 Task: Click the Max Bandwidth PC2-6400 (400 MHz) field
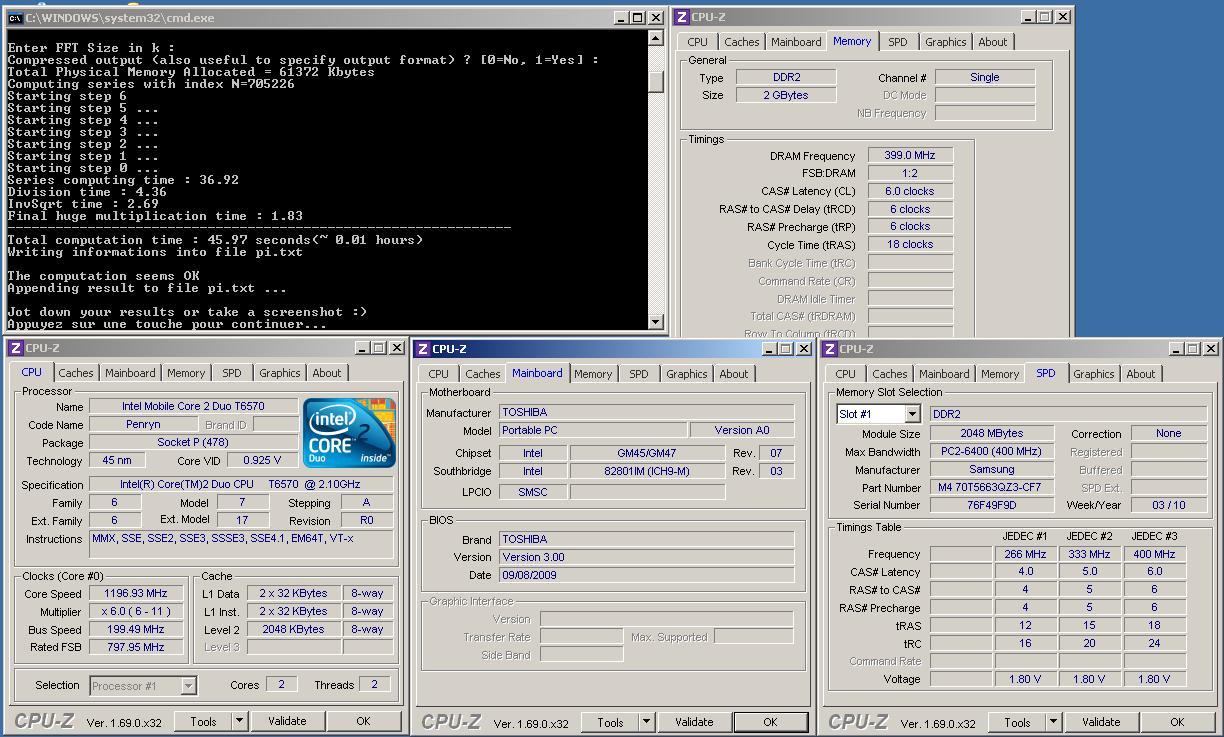tap(992, 451)
